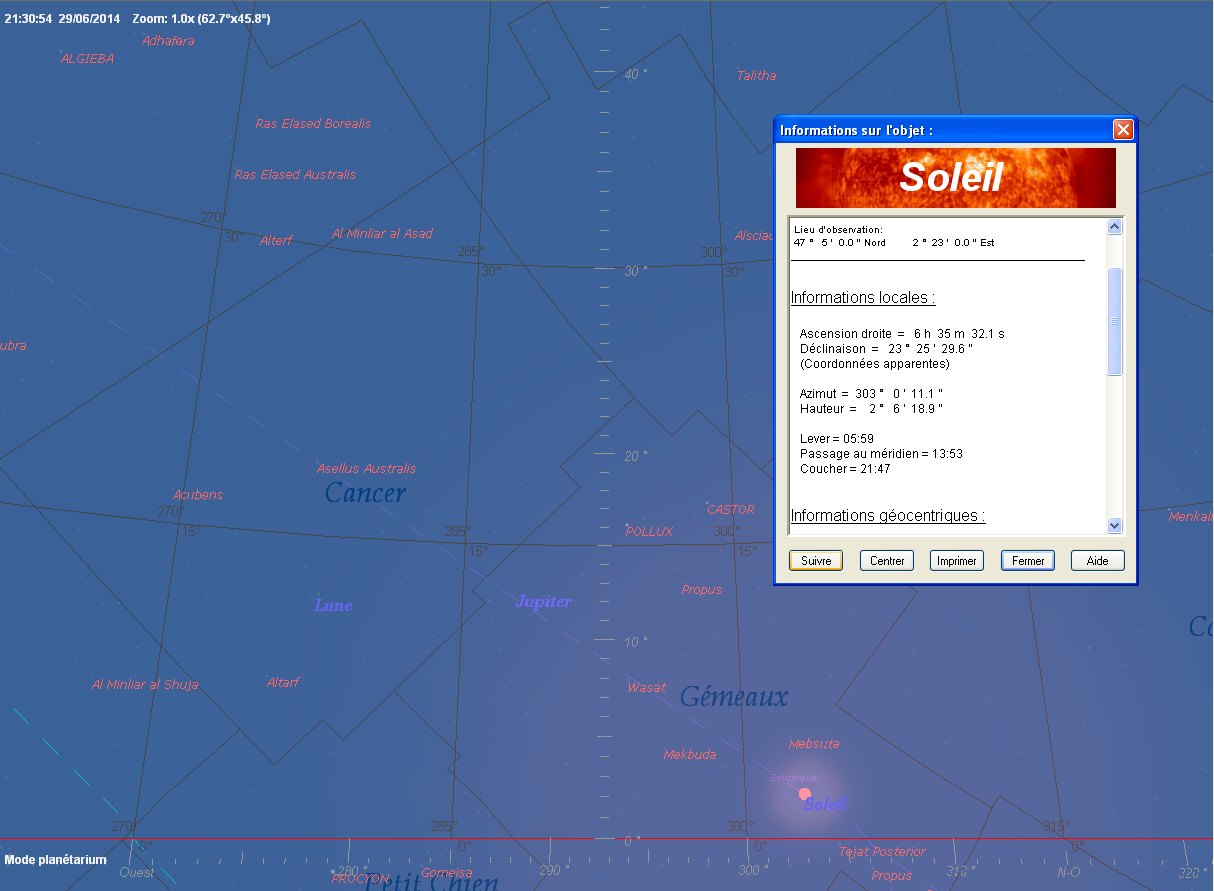The image size is (1214, 891).
Task: Dismiss the dialog with Fermer
Action: 1028,561
